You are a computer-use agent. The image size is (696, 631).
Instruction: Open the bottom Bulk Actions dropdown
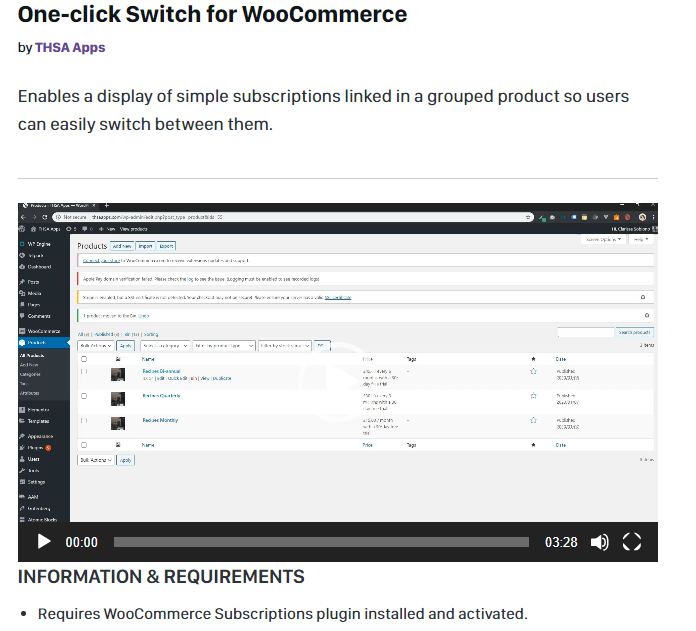coord(96,460)
